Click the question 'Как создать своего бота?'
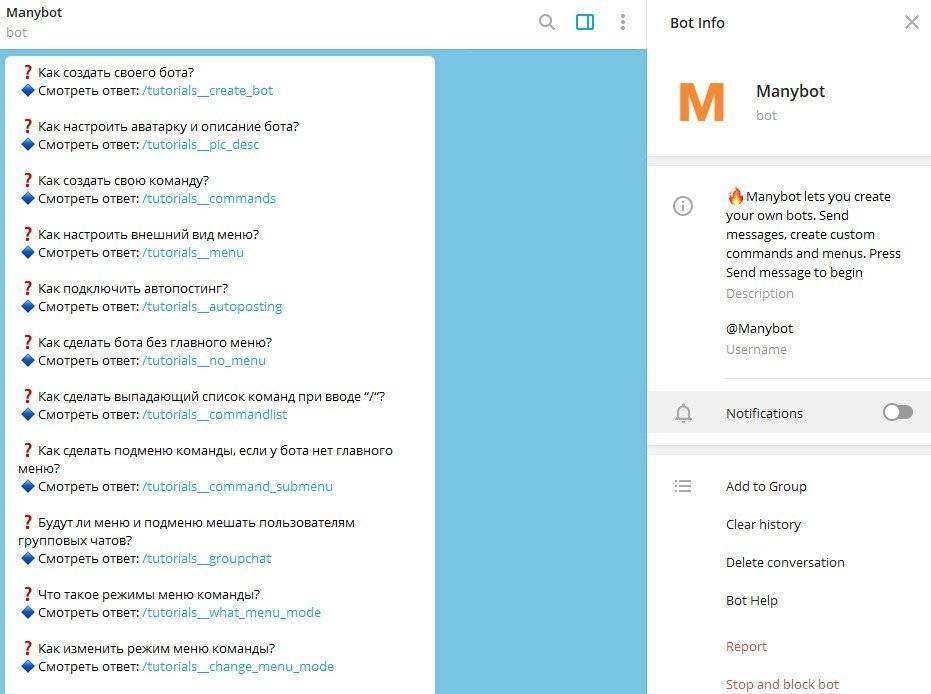 point(116,72)
